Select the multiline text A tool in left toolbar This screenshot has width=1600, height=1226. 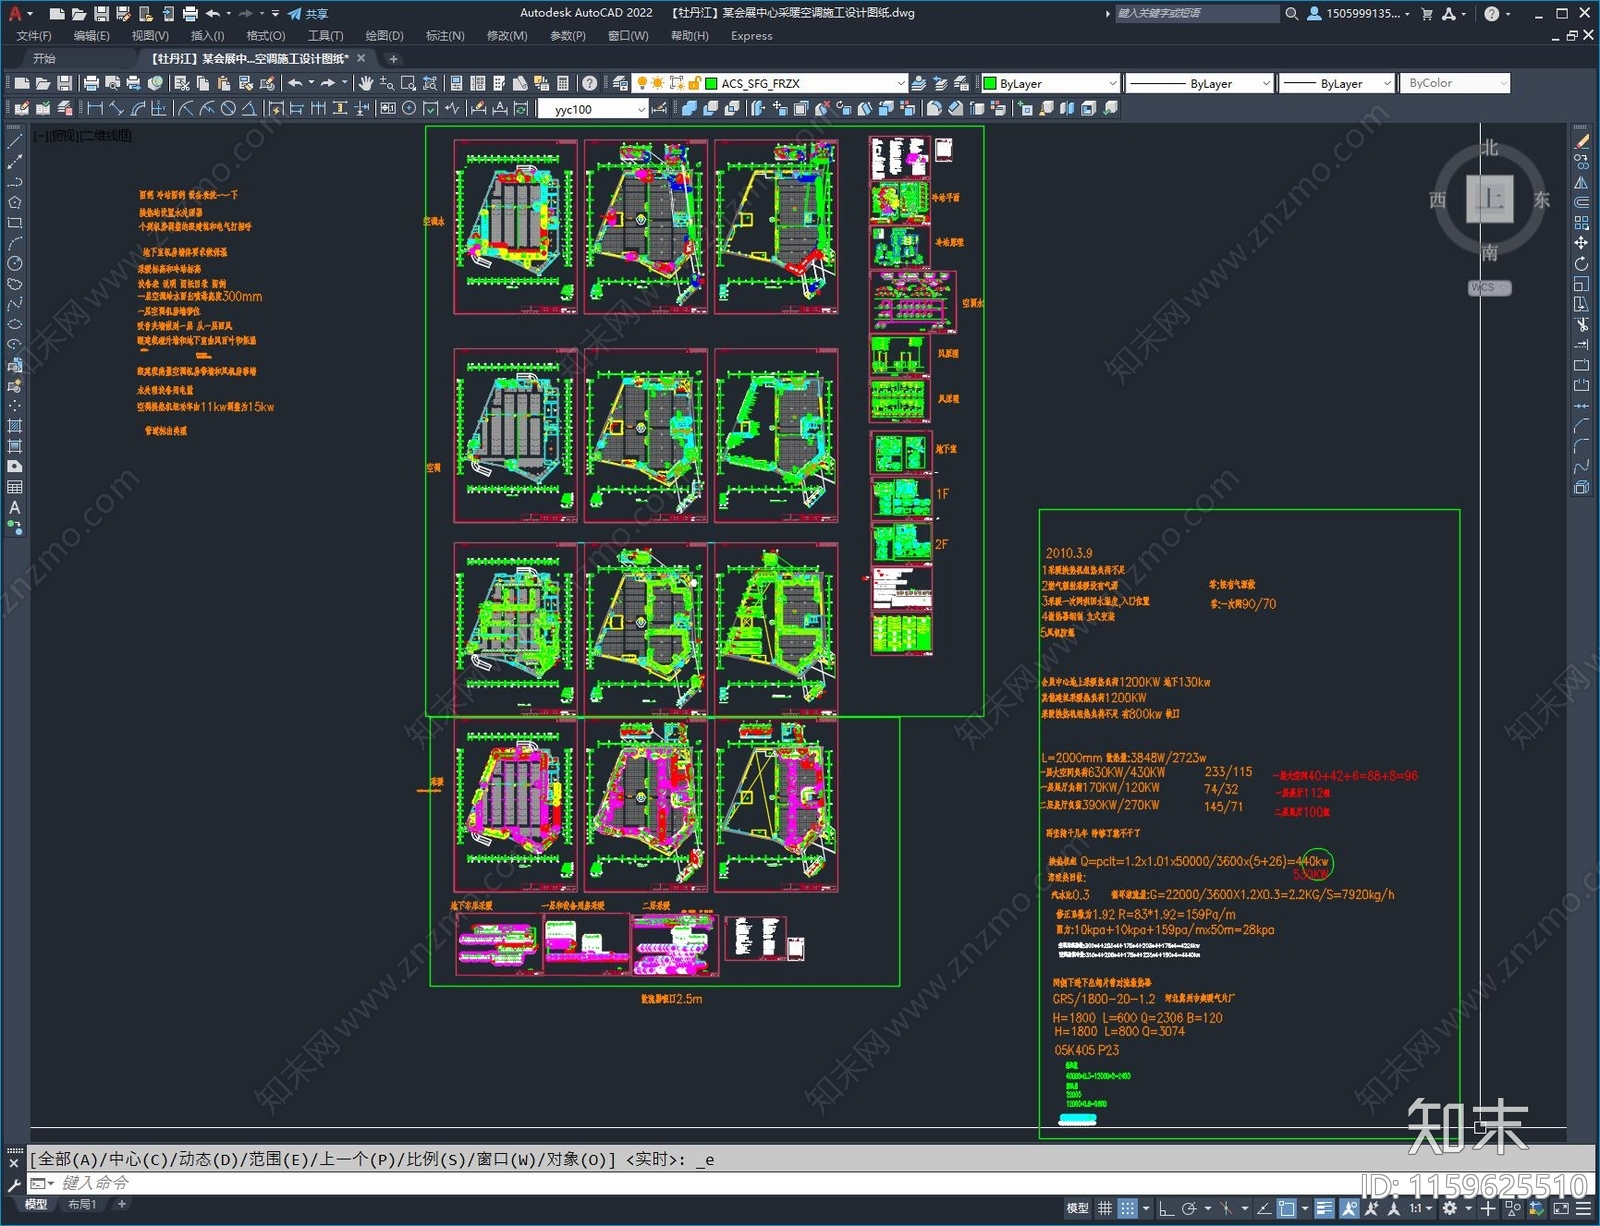tap(15, 508)
